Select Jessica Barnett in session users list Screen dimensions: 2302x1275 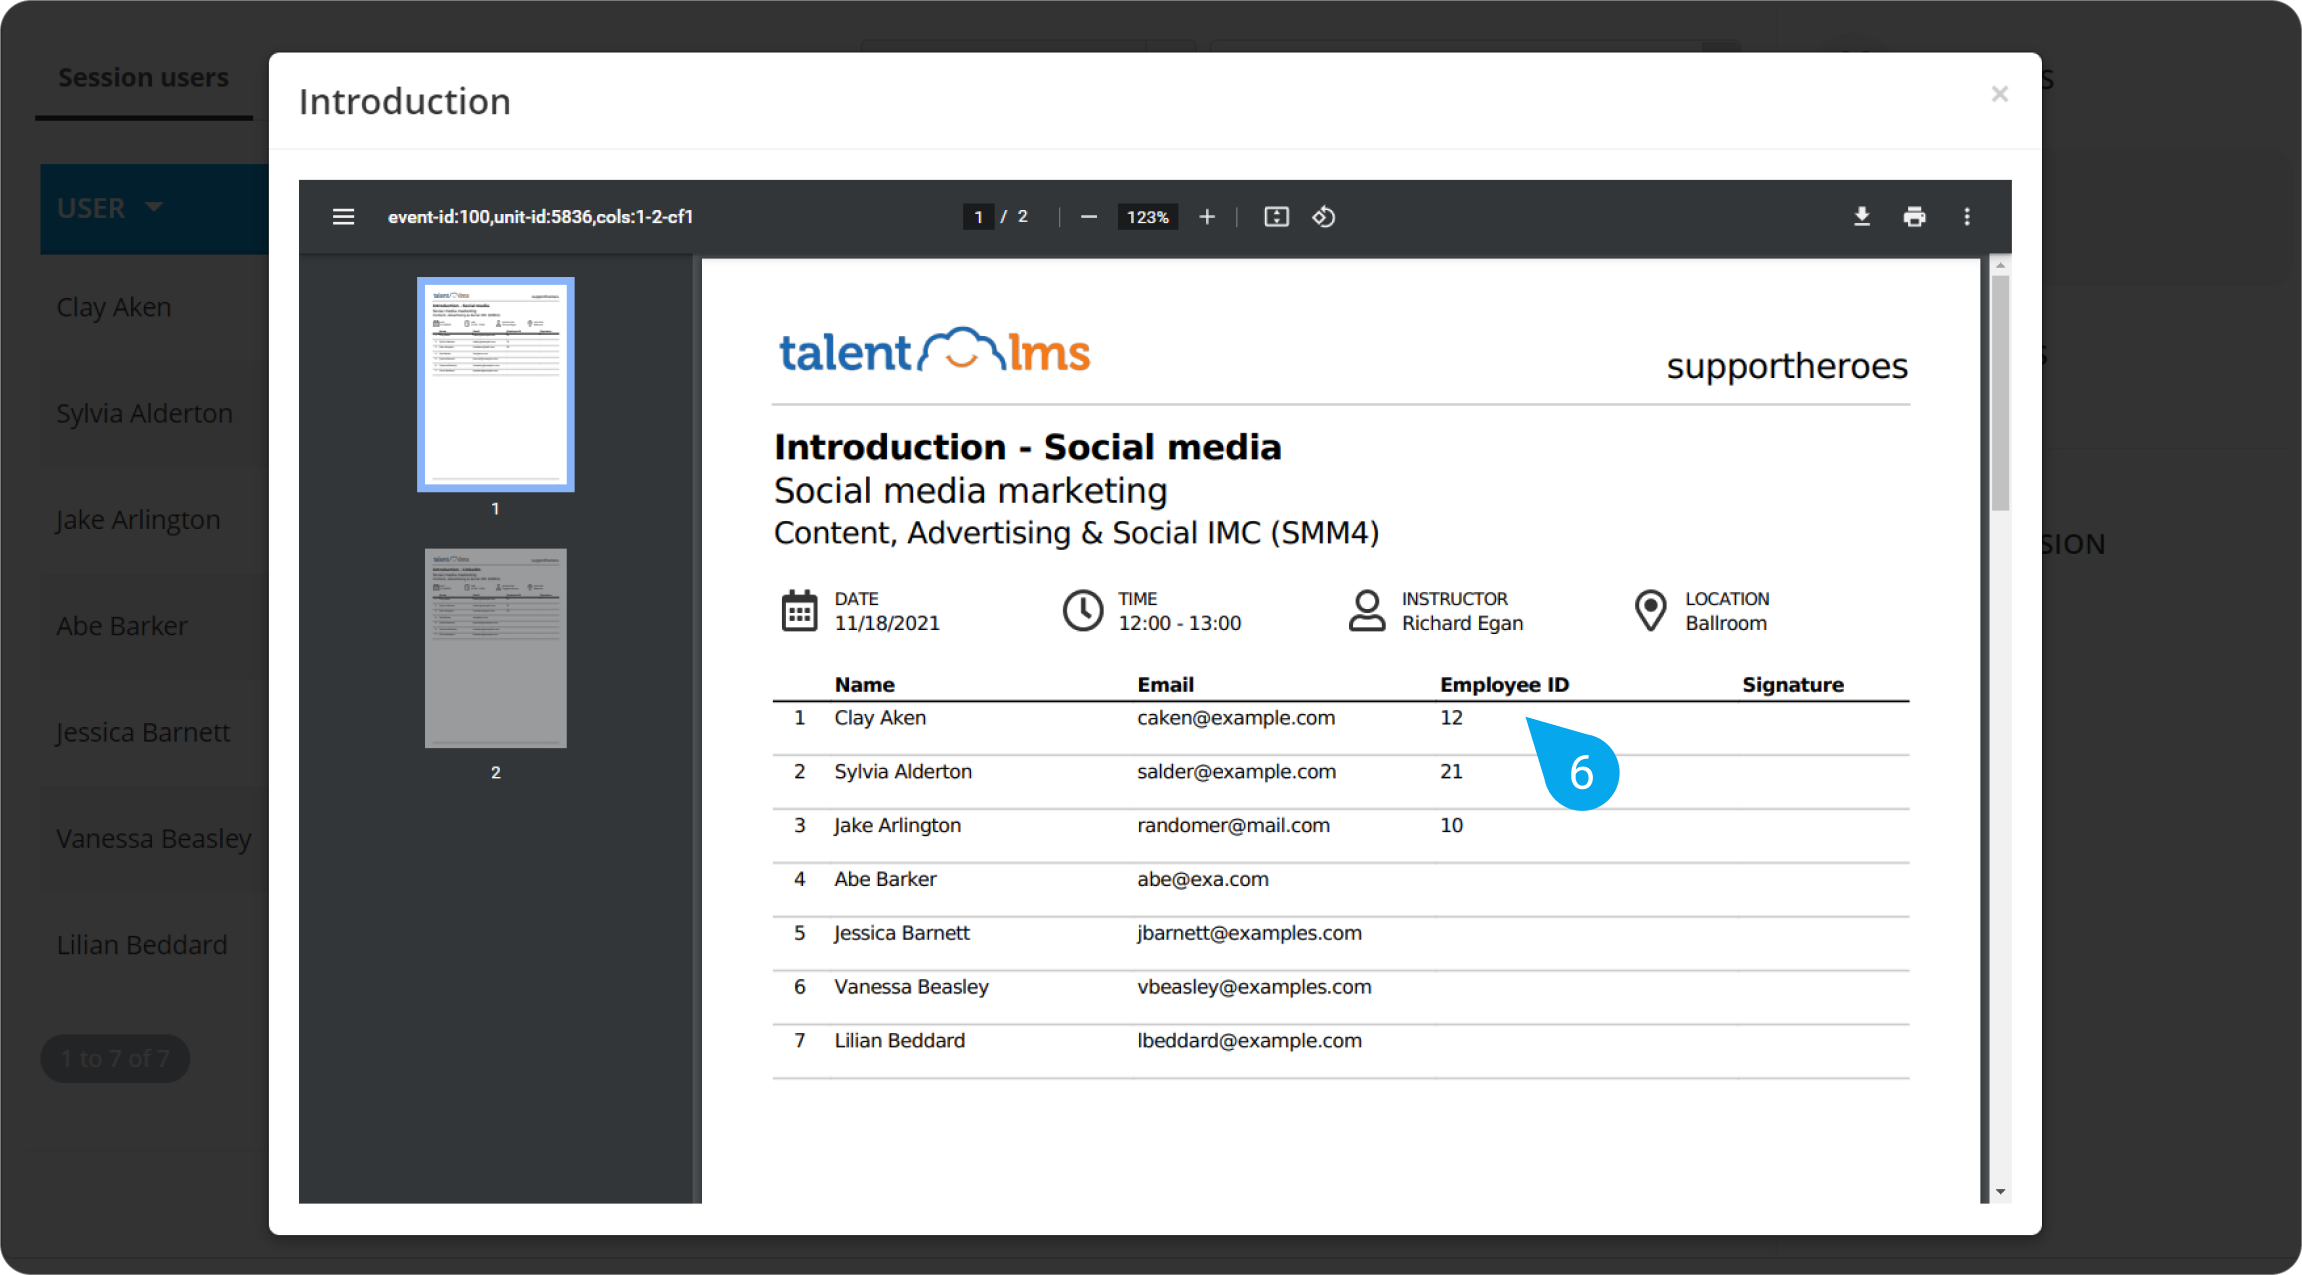pos(143,732)
